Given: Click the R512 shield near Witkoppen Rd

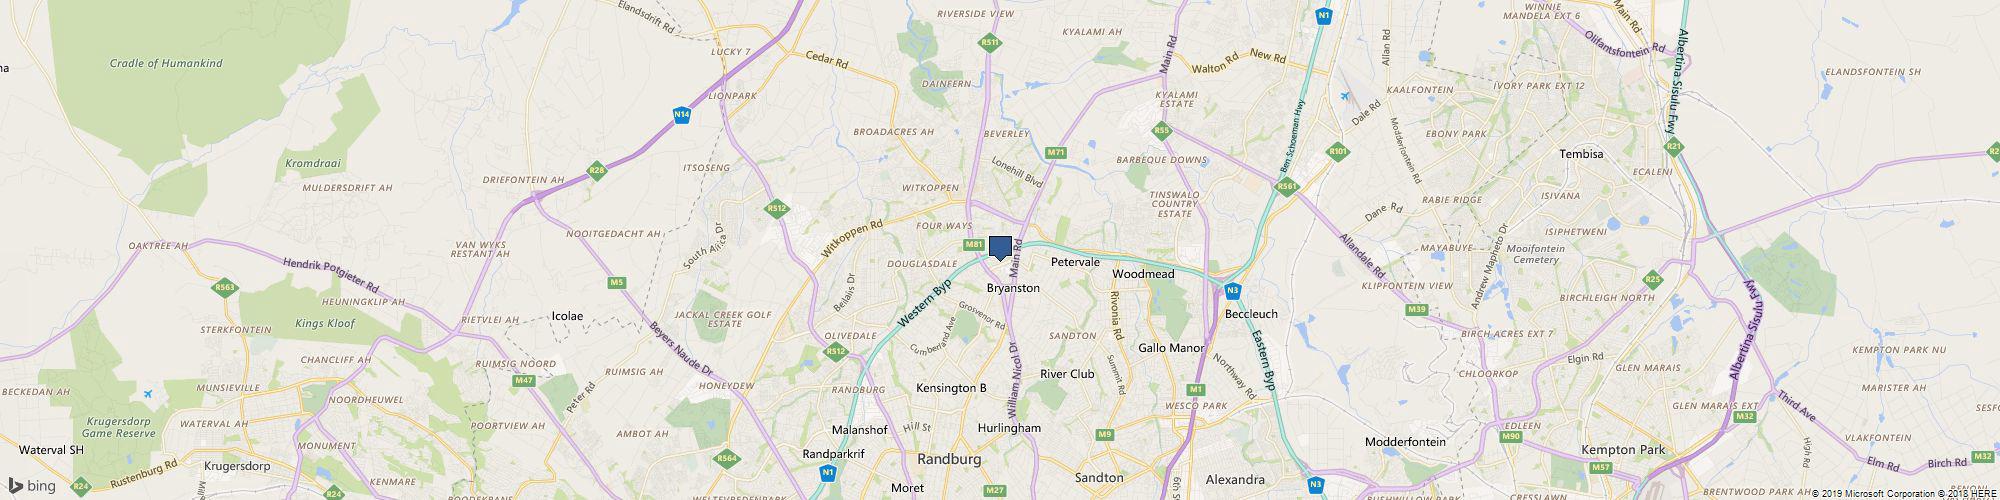Looking at the screenshot, I should pyautogui.click(x=776, y=208).
